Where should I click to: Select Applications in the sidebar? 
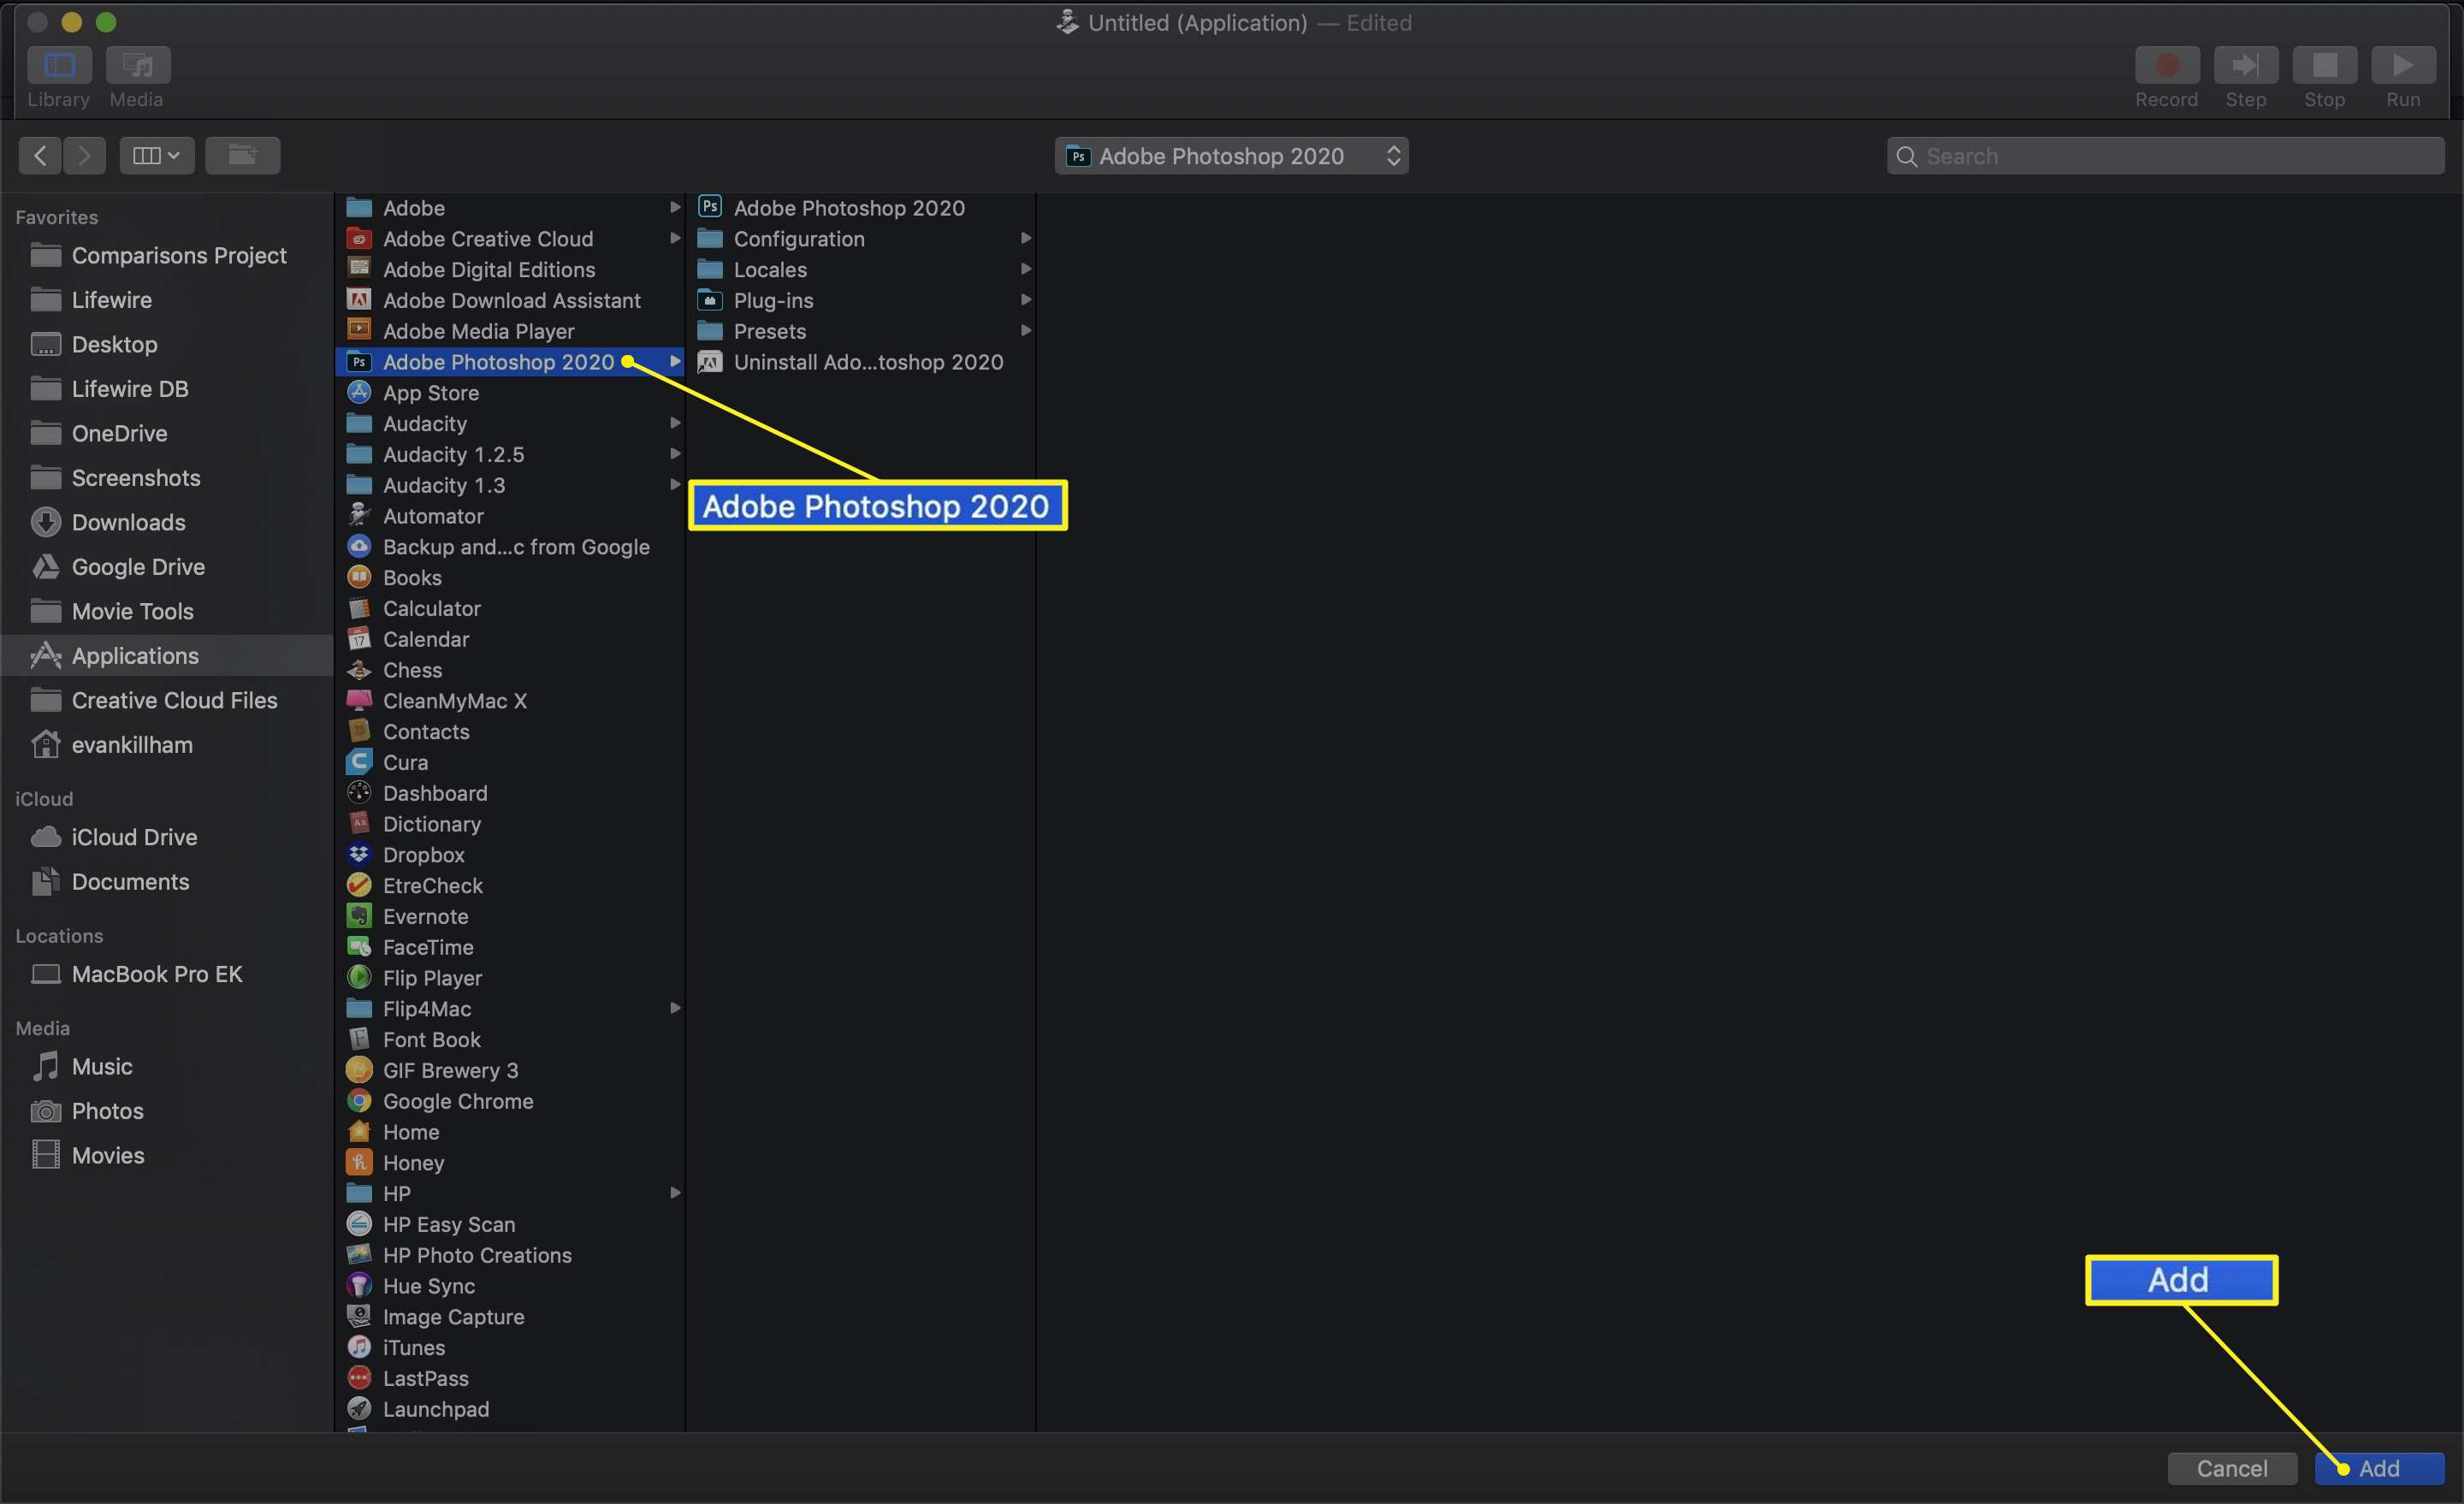coord(167,656)
